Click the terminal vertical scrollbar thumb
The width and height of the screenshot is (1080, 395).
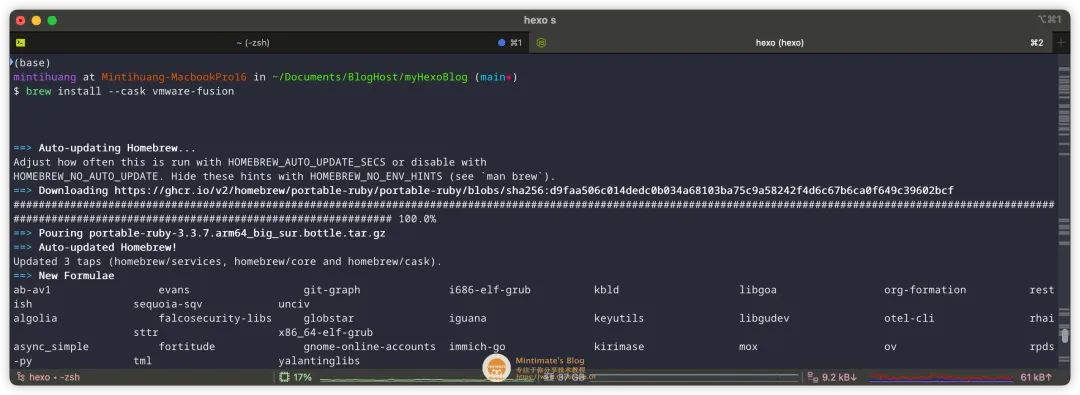pos(1065,336)
